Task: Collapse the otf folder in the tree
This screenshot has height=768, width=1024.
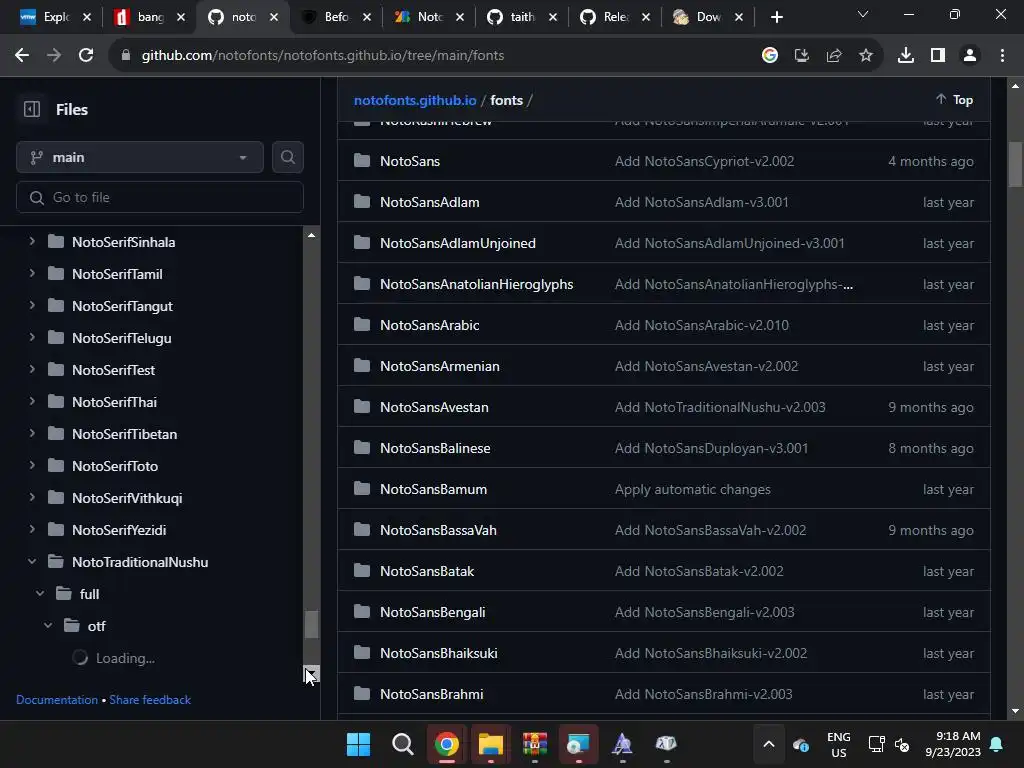Action: click(x=48, y=626)
